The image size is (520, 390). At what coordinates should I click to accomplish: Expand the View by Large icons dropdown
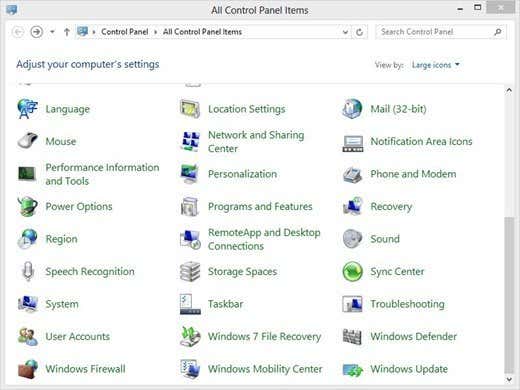tap(436, 65)
